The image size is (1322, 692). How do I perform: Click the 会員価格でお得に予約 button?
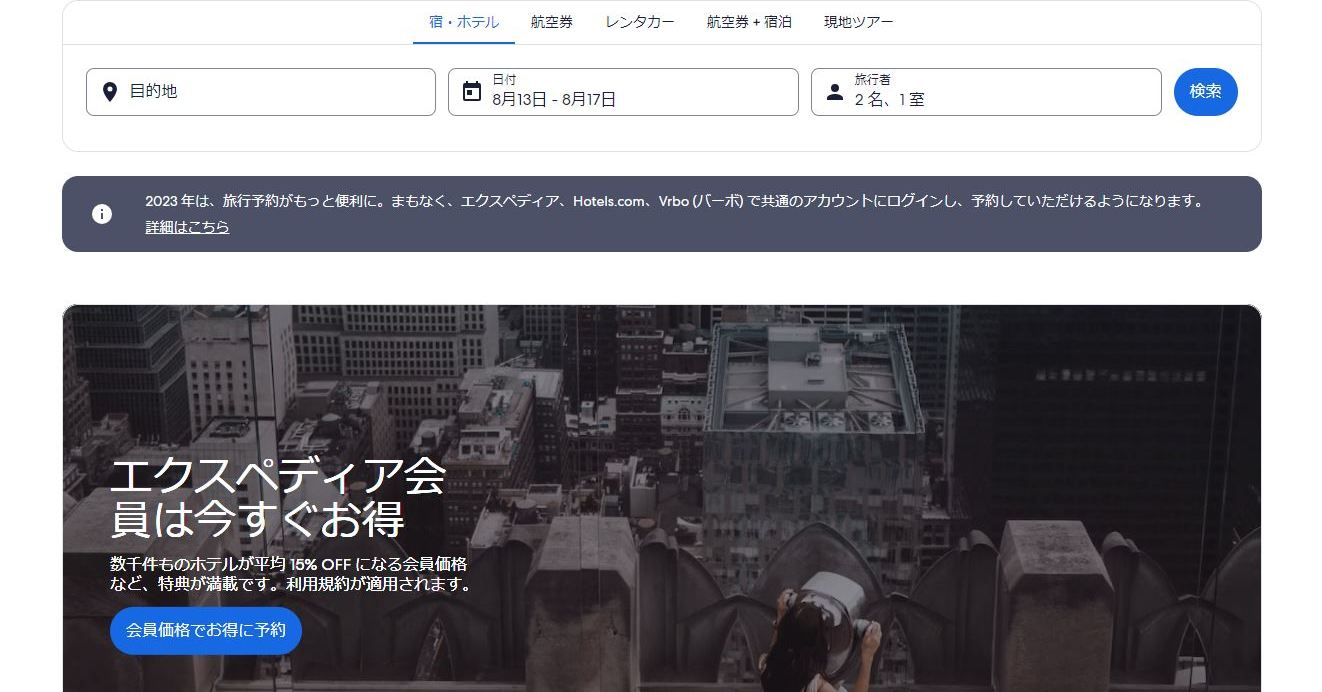[x=206, y=631]
